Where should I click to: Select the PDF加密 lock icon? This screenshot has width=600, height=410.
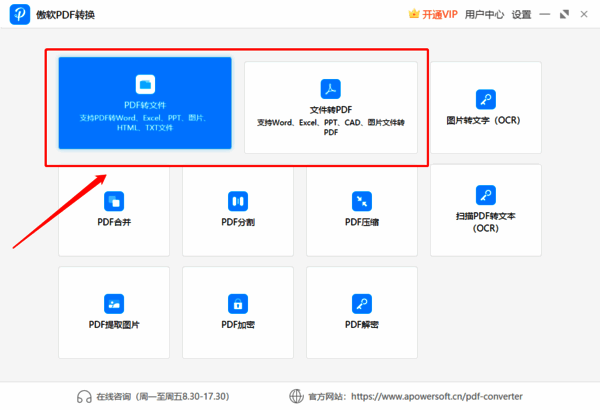click(238, 304)
